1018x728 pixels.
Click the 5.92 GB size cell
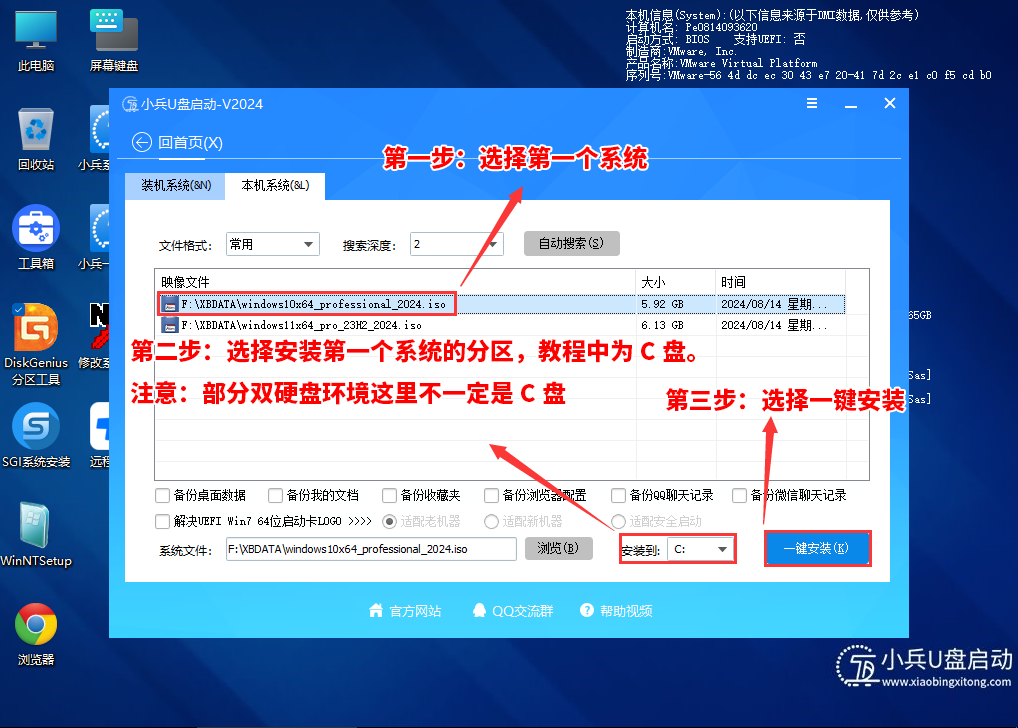coord(662,304)
